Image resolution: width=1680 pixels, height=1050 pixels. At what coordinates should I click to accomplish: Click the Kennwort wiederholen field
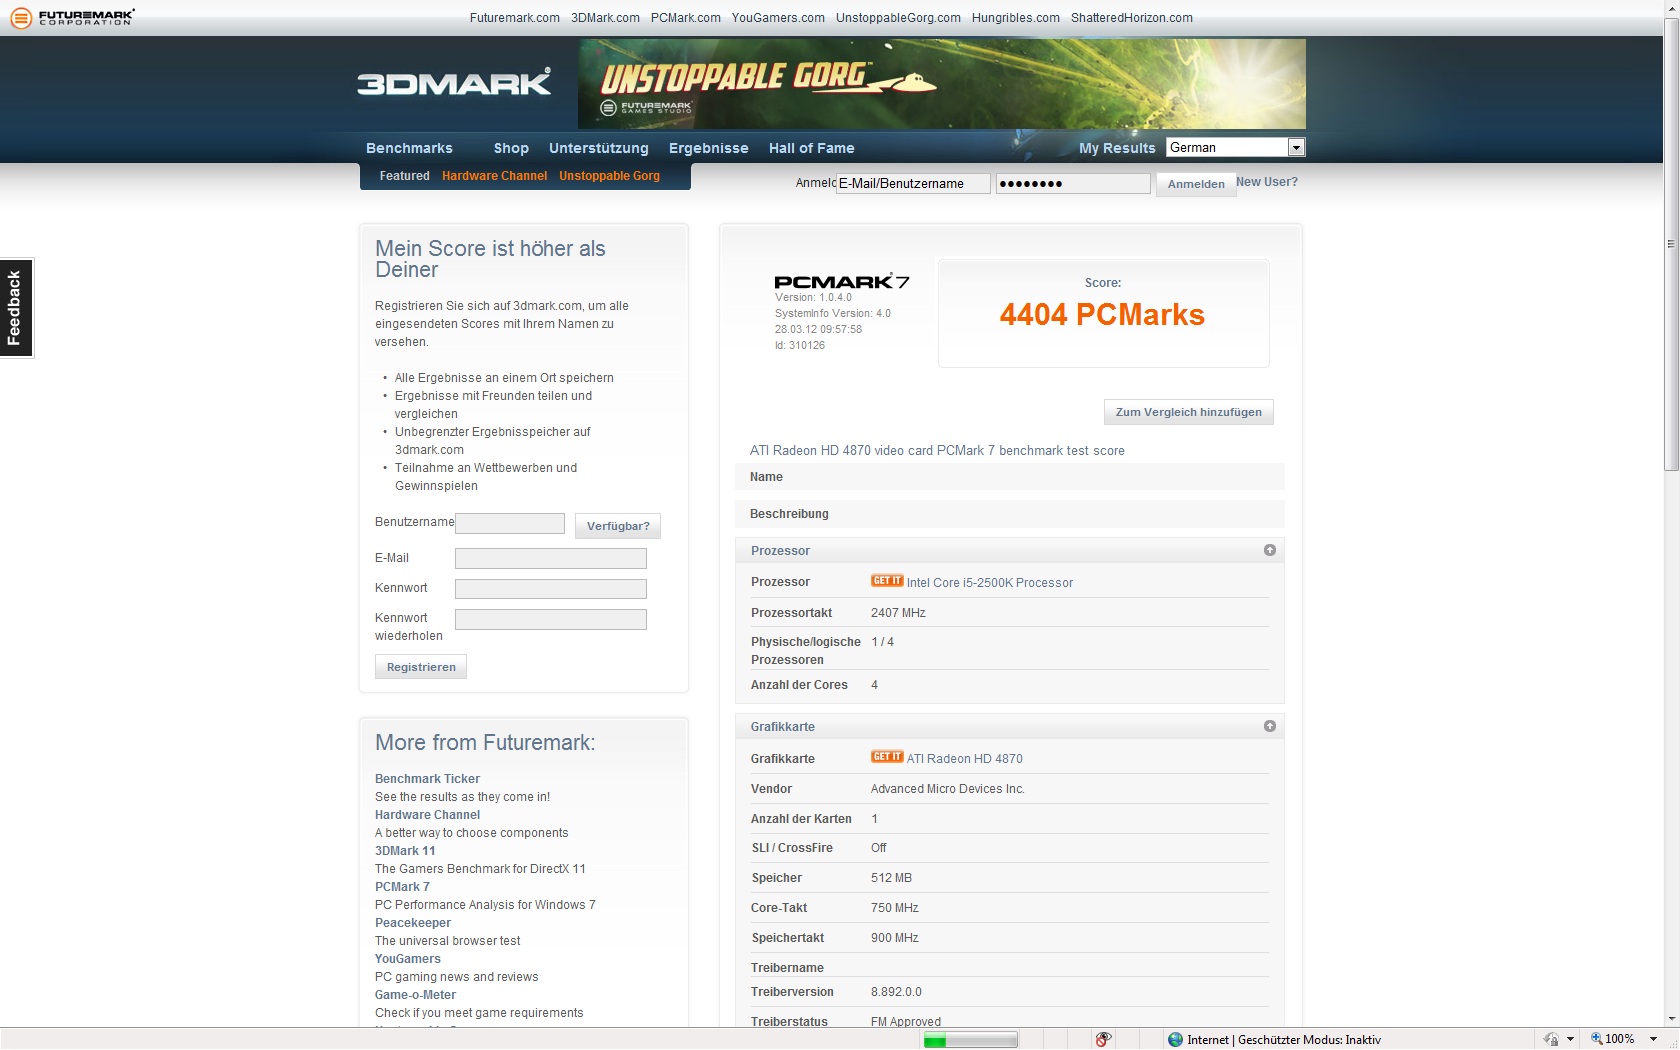(551, 619)
